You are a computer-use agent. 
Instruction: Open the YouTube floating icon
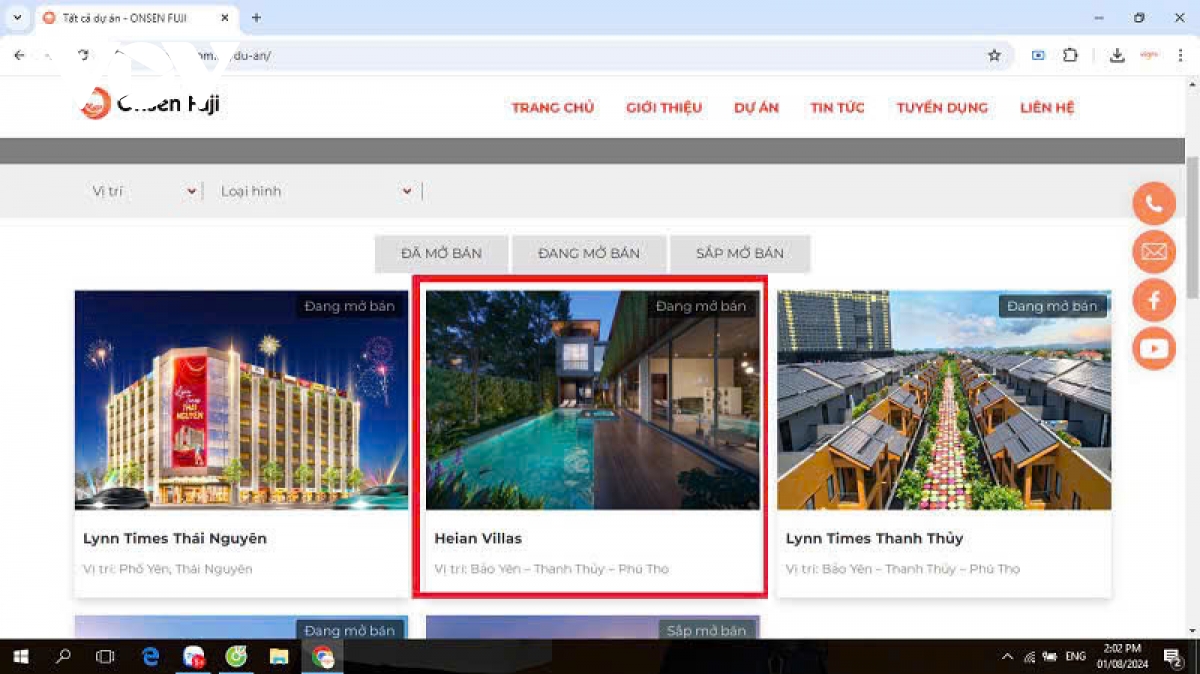click(1154, 348)
